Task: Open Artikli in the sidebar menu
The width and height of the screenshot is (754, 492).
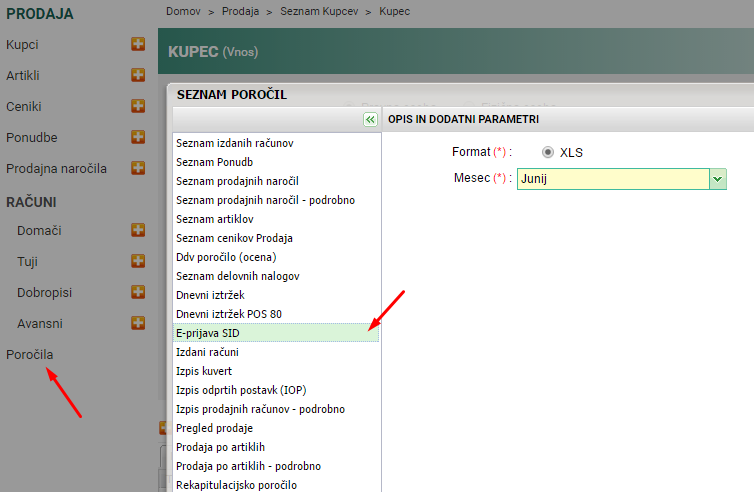Action: 23,76
